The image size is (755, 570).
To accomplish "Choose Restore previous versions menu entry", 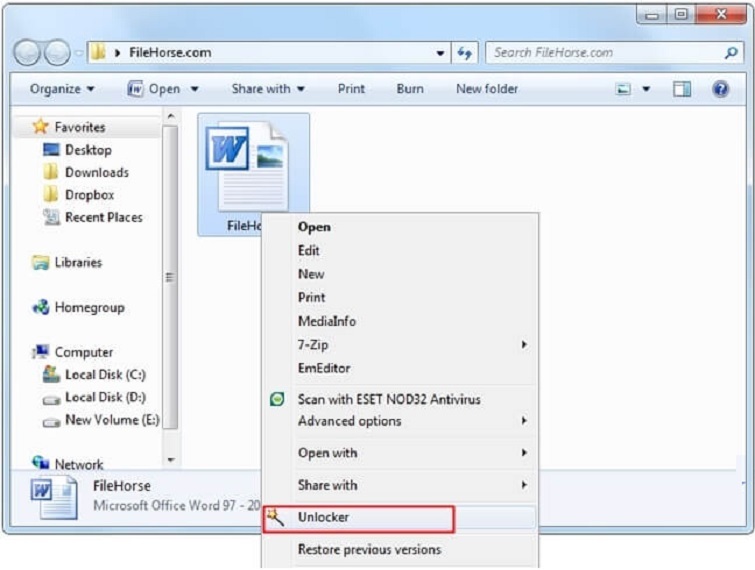I will click(368, 549).
